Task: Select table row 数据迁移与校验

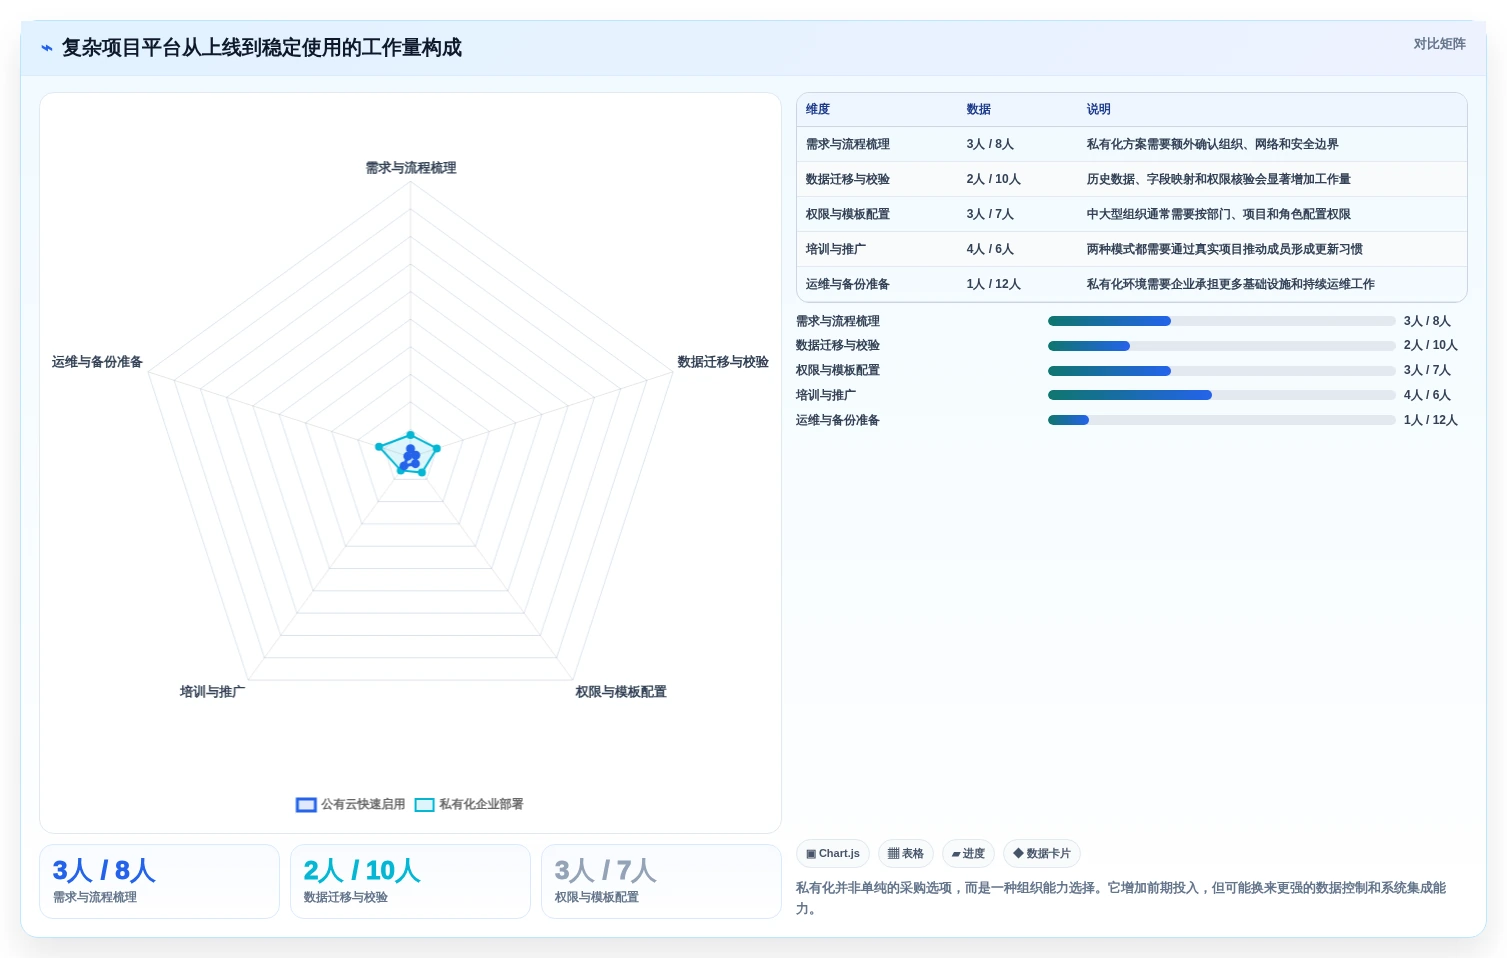Action: click(x=1131, y=179)
